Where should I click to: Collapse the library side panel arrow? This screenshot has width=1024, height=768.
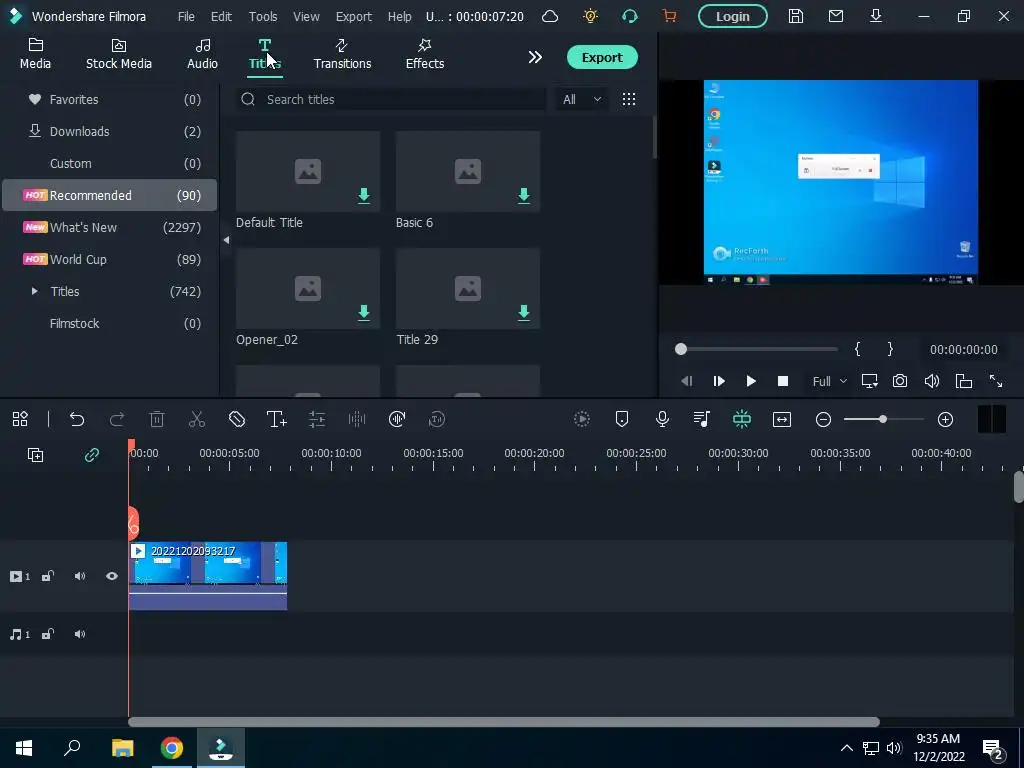226,240
